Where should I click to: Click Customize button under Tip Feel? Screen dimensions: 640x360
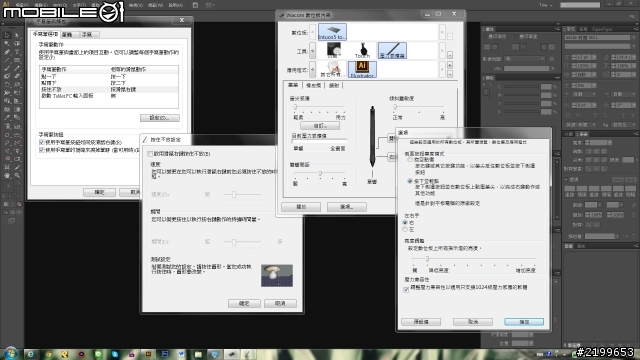click(320, 126)
